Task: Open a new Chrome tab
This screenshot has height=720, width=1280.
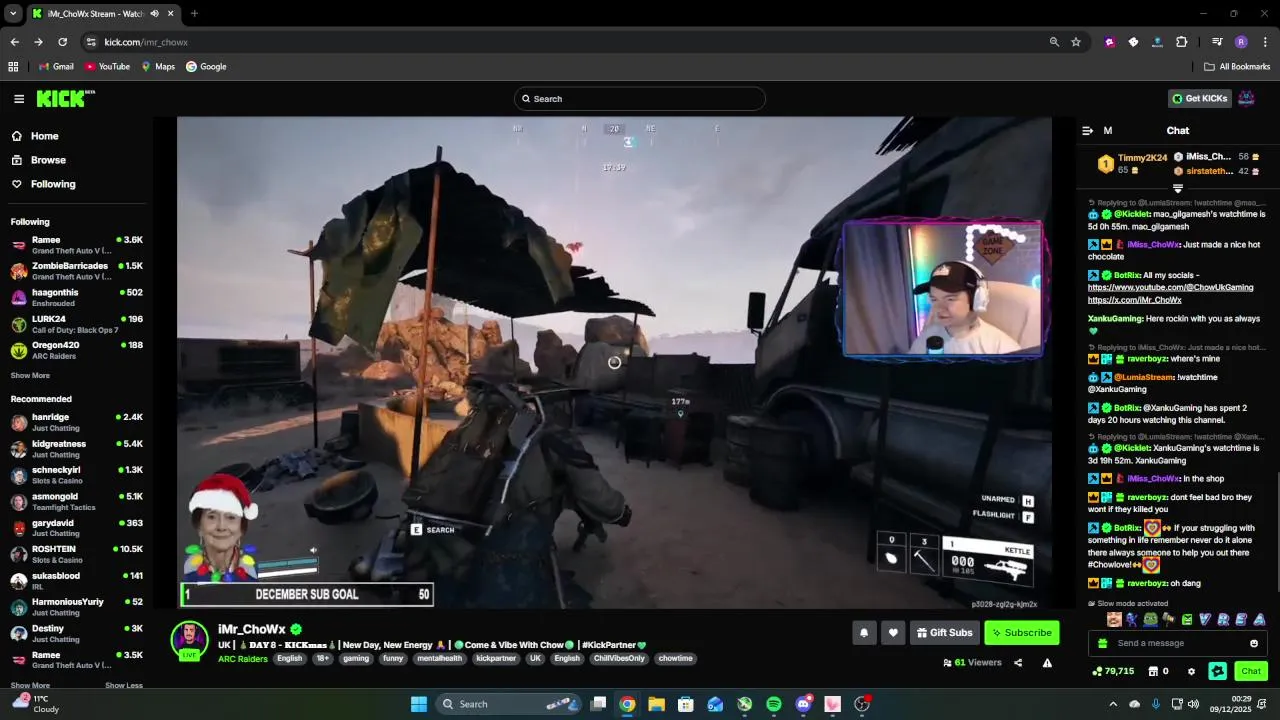Action: [194, 14]
